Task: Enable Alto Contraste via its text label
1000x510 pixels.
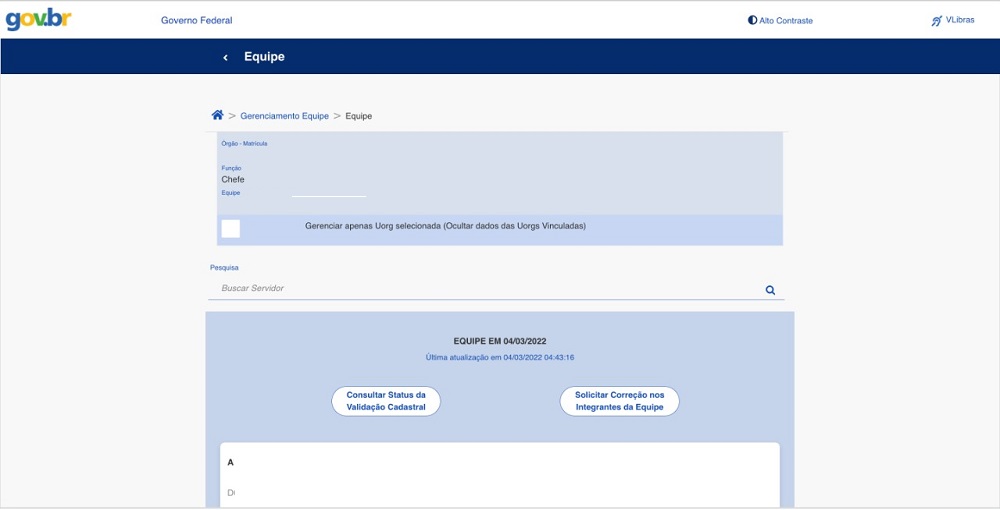Action: (786, 20)
